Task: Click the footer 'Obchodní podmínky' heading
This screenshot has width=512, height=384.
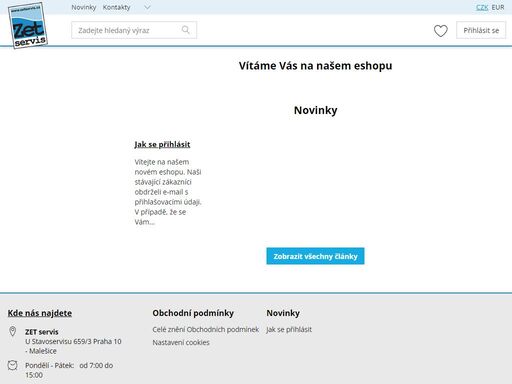Action: pyautogui.click(x=193, y=313)
